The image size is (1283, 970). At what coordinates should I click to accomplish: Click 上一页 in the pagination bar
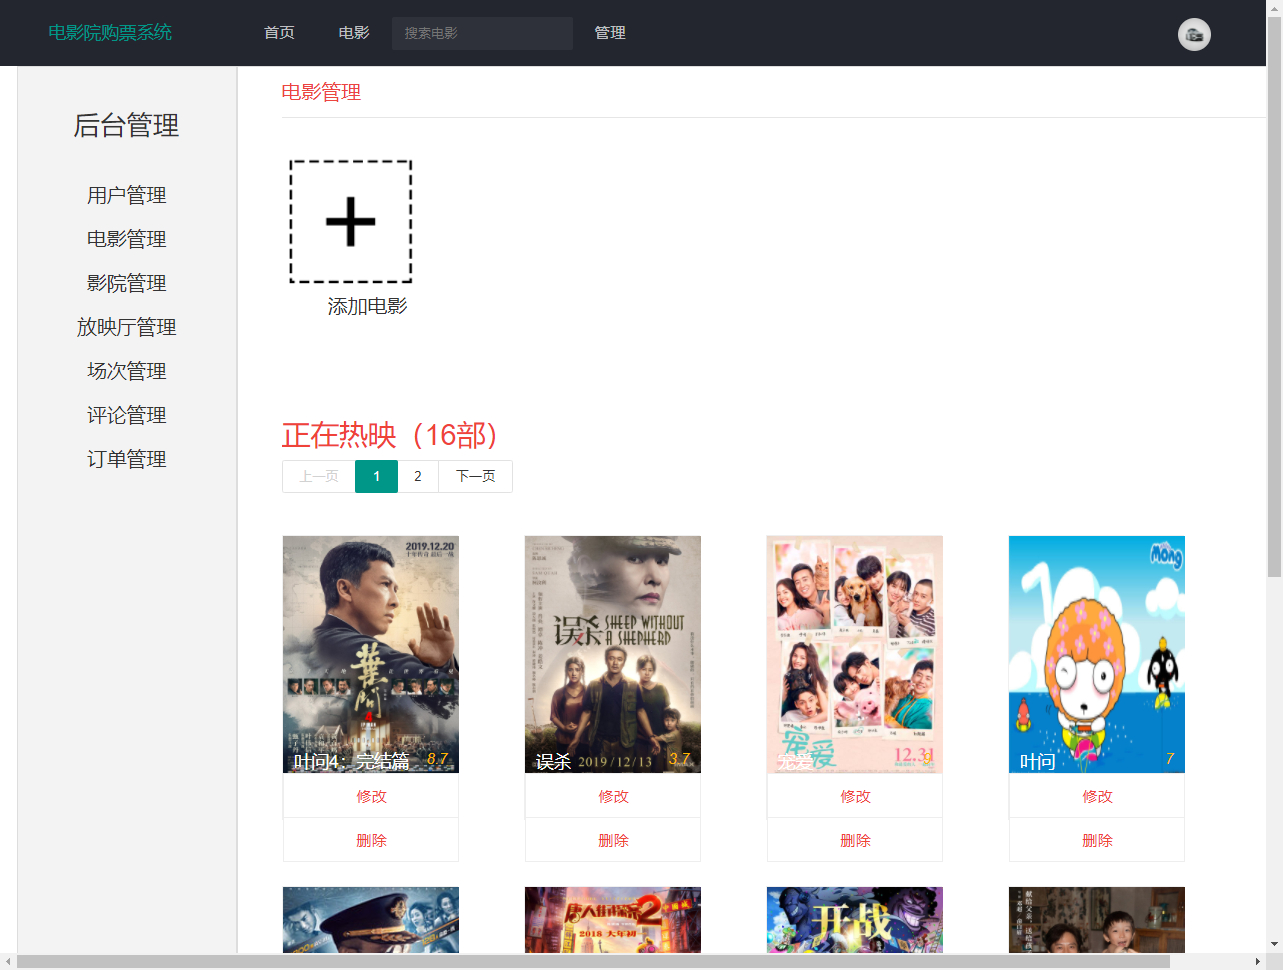tap(317, 476)
